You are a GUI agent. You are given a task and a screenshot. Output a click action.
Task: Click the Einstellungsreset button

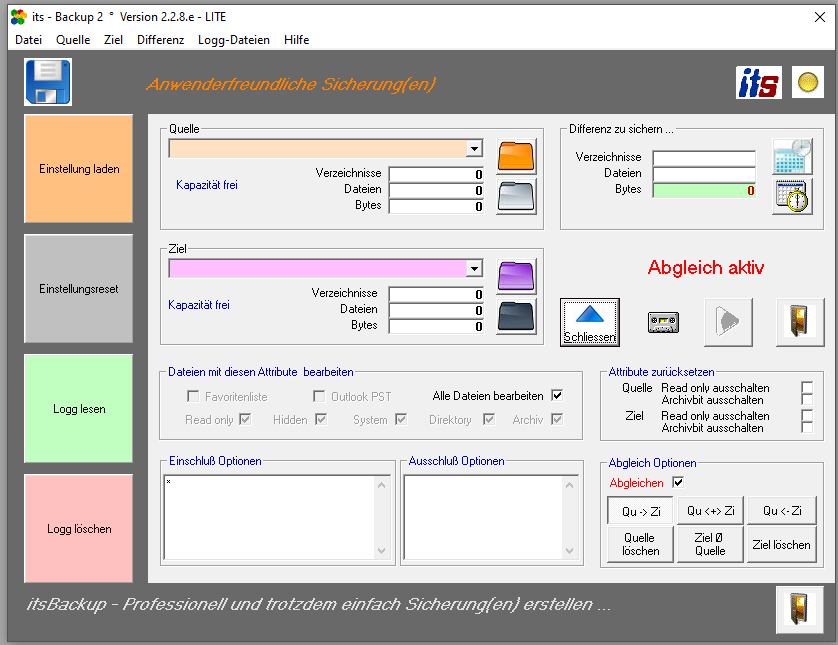[x=79, y=289]
